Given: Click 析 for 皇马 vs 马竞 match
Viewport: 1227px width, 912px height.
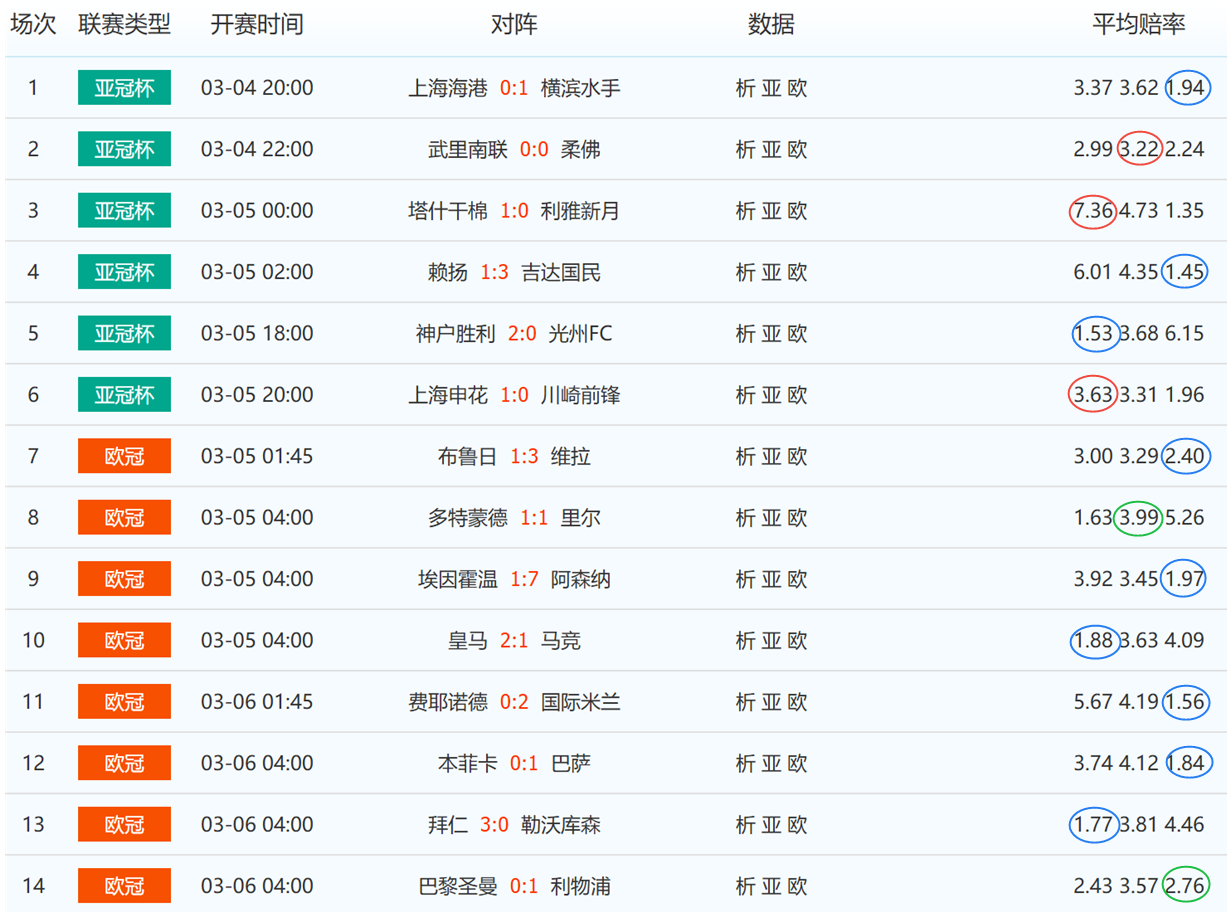Looking at the screenshot, I should tap(745, 641).
